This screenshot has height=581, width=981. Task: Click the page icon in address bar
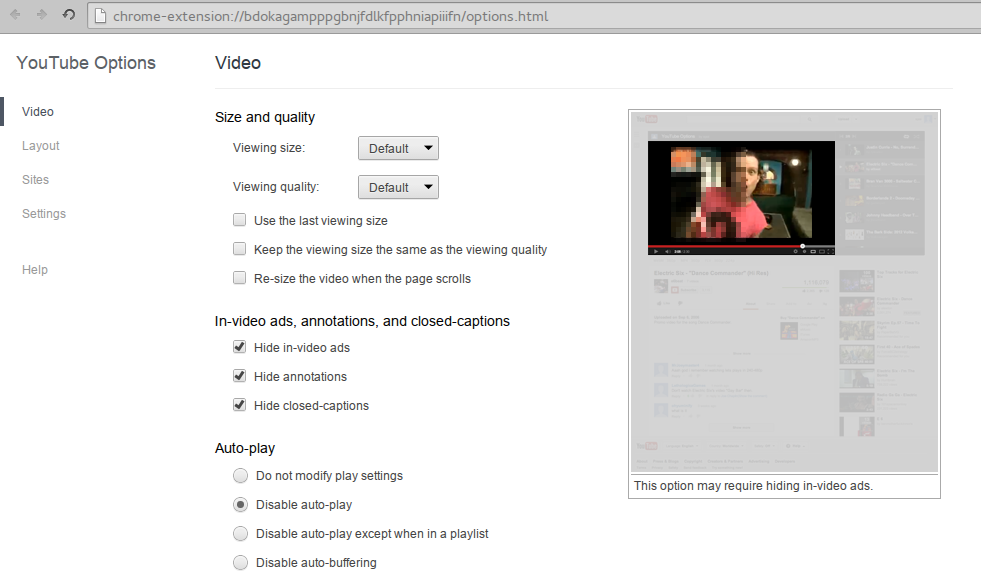(x=101, y=17)
